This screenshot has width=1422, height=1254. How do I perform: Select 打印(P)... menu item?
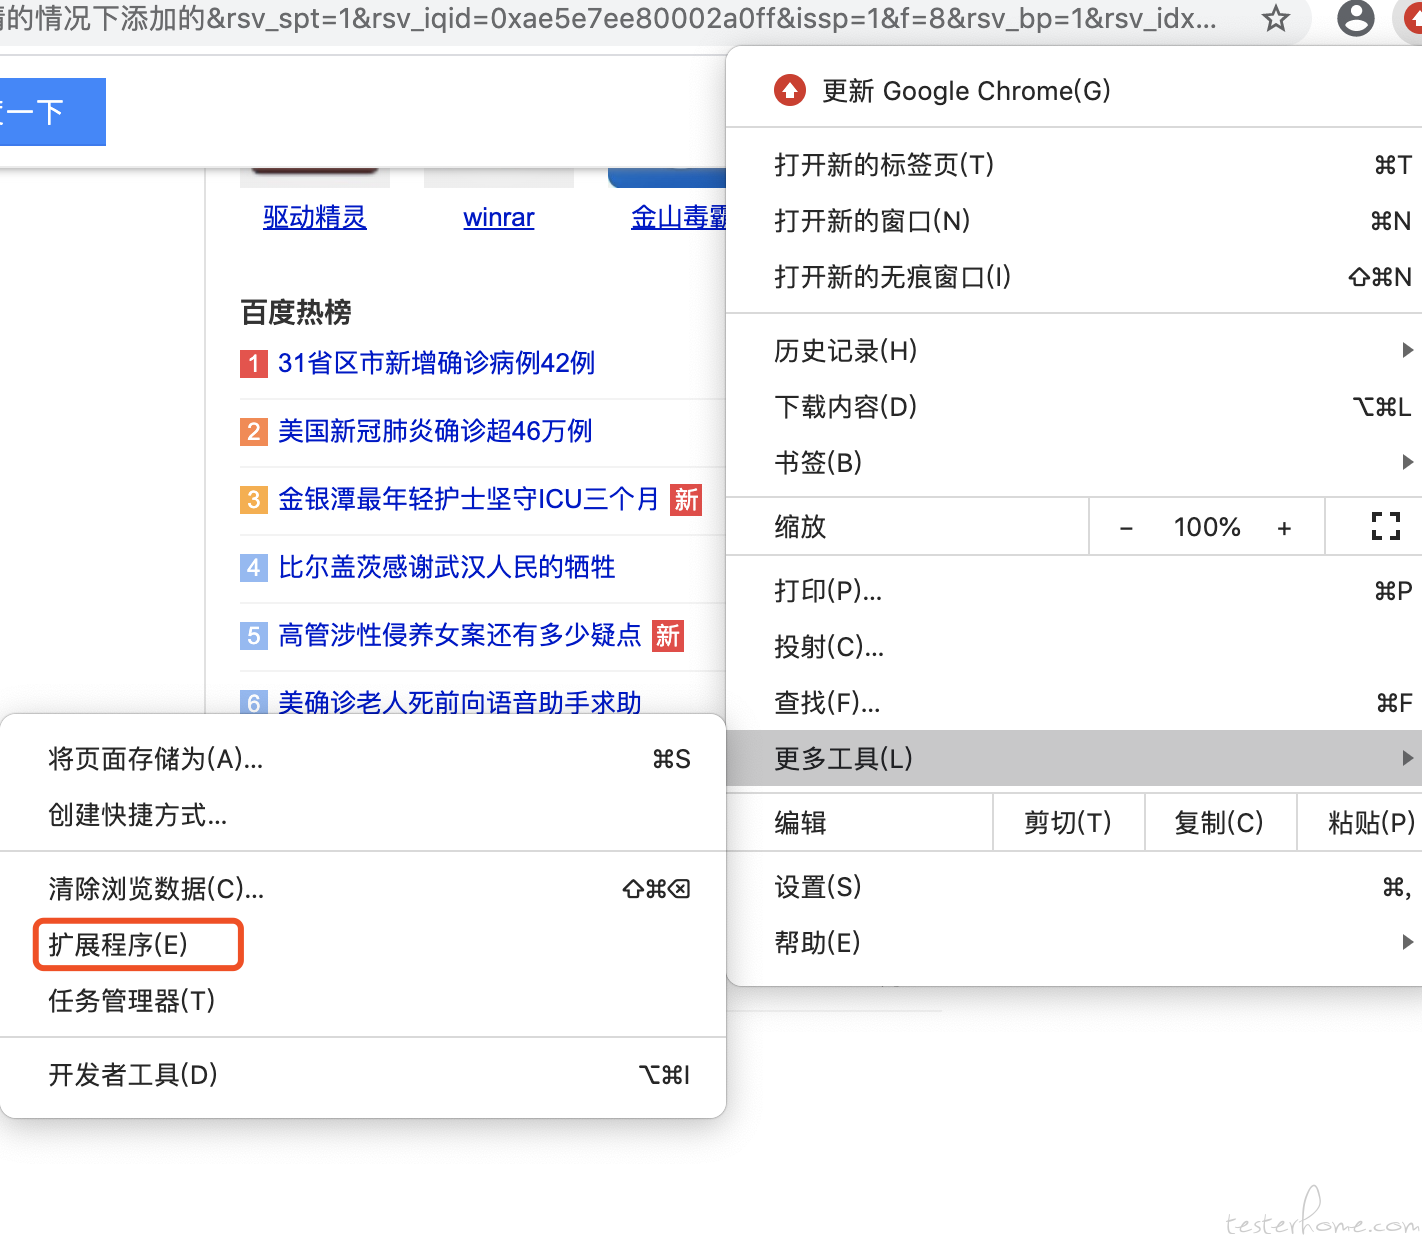coord(1074,591)
